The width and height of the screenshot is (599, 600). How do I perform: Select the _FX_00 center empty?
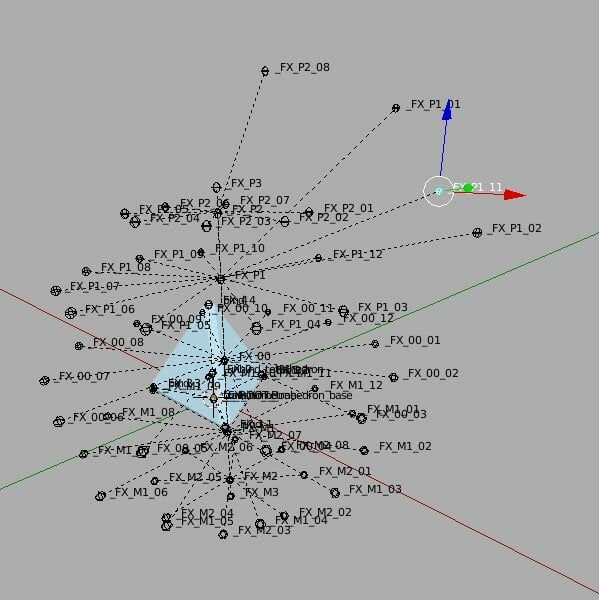tap(224, 360)
